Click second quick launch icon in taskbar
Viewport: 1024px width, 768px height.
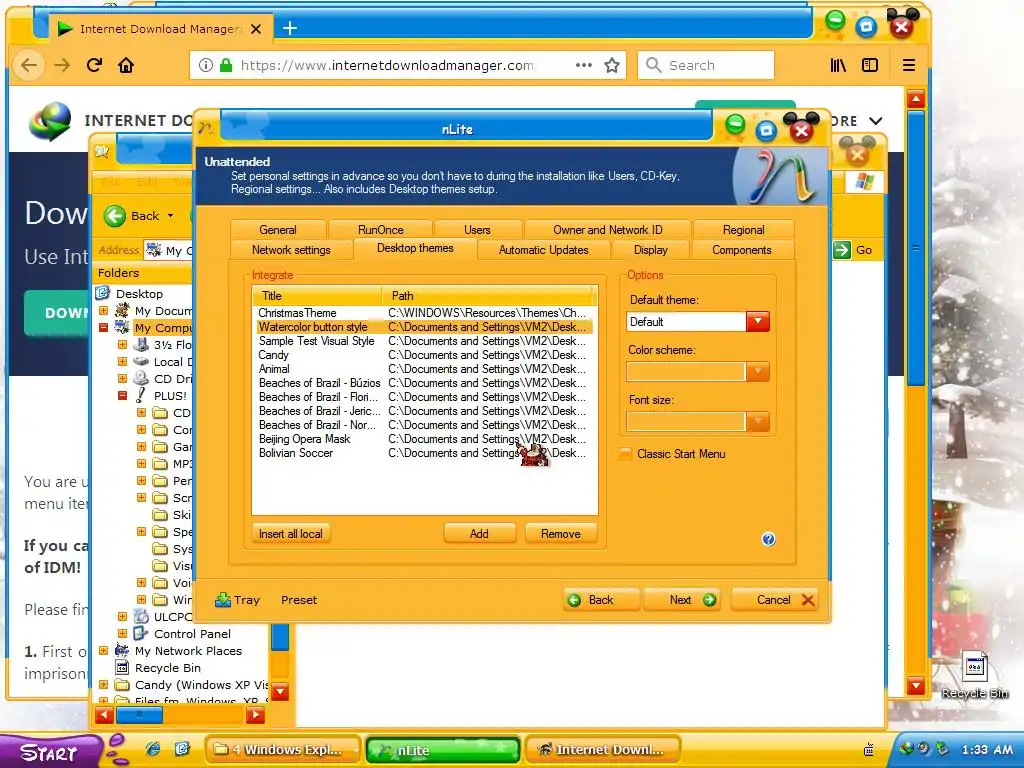coord(182,748)
